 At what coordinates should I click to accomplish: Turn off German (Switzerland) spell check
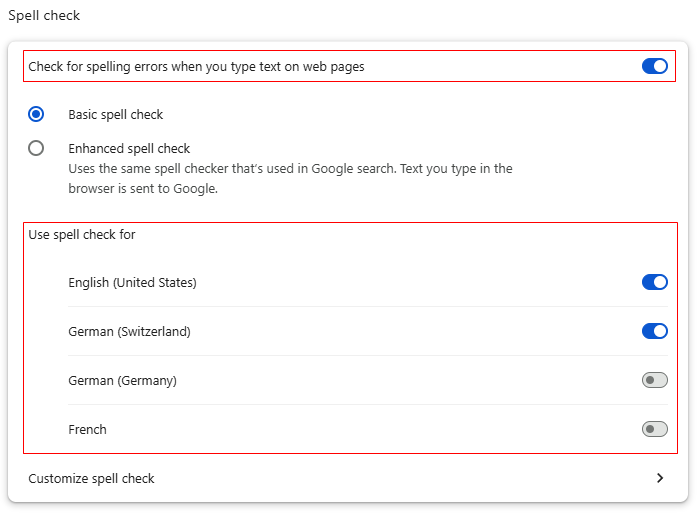click(x=654, y=331)
